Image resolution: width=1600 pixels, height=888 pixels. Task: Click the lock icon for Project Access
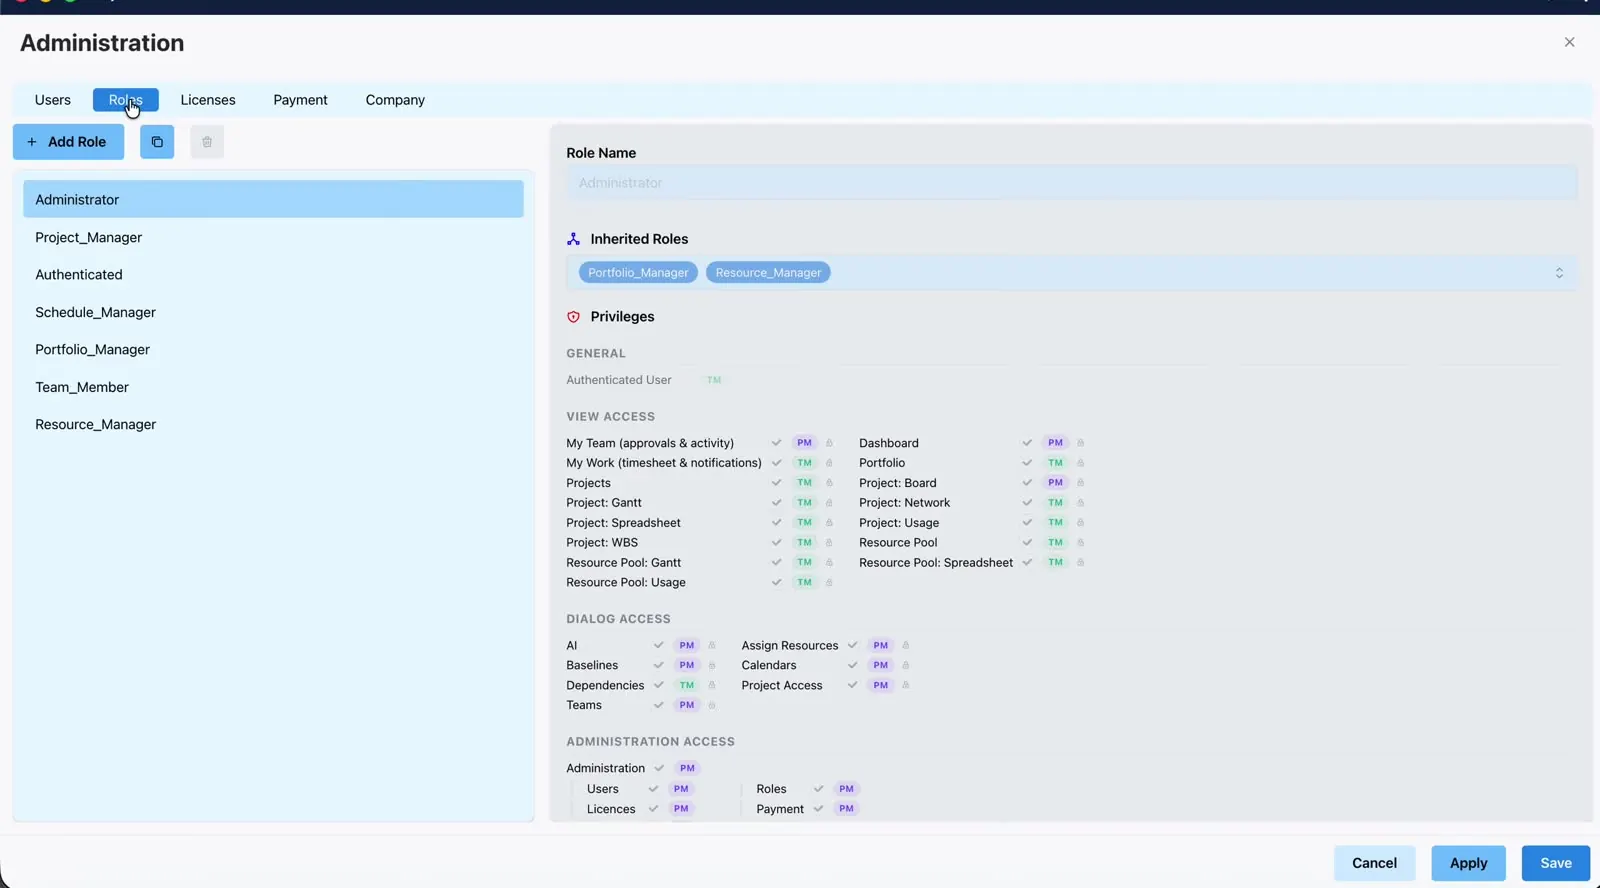[x=906, y=686]
